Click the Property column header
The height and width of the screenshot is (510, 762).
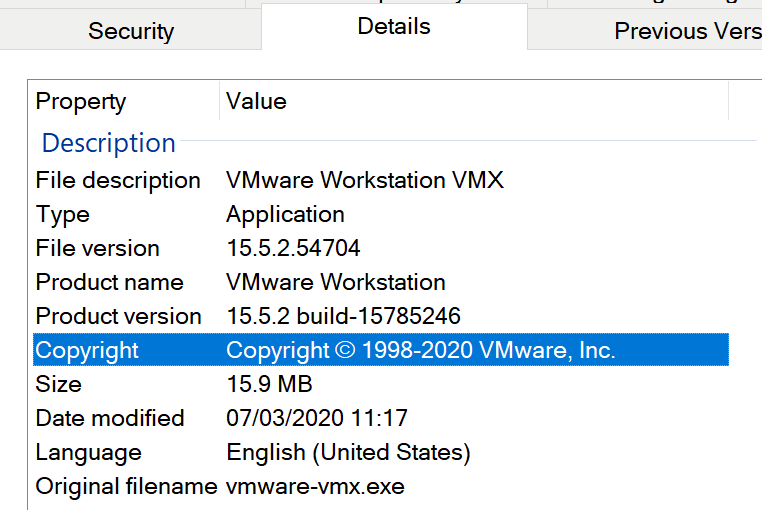coord(81,101)
